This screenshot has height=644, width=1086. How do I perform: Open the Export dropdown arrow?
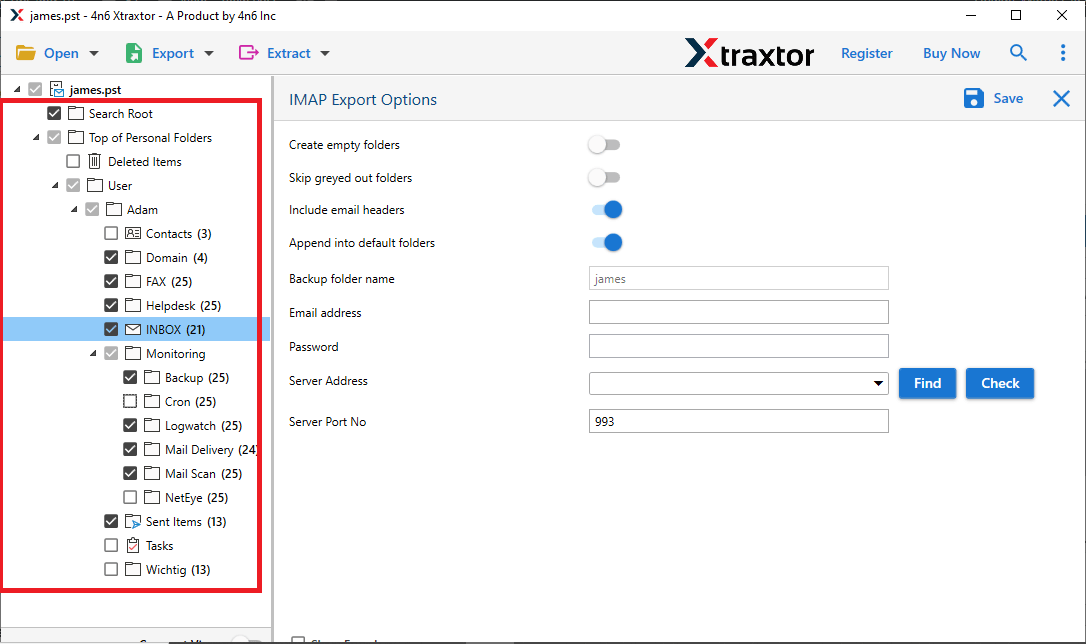coord(207,52)
